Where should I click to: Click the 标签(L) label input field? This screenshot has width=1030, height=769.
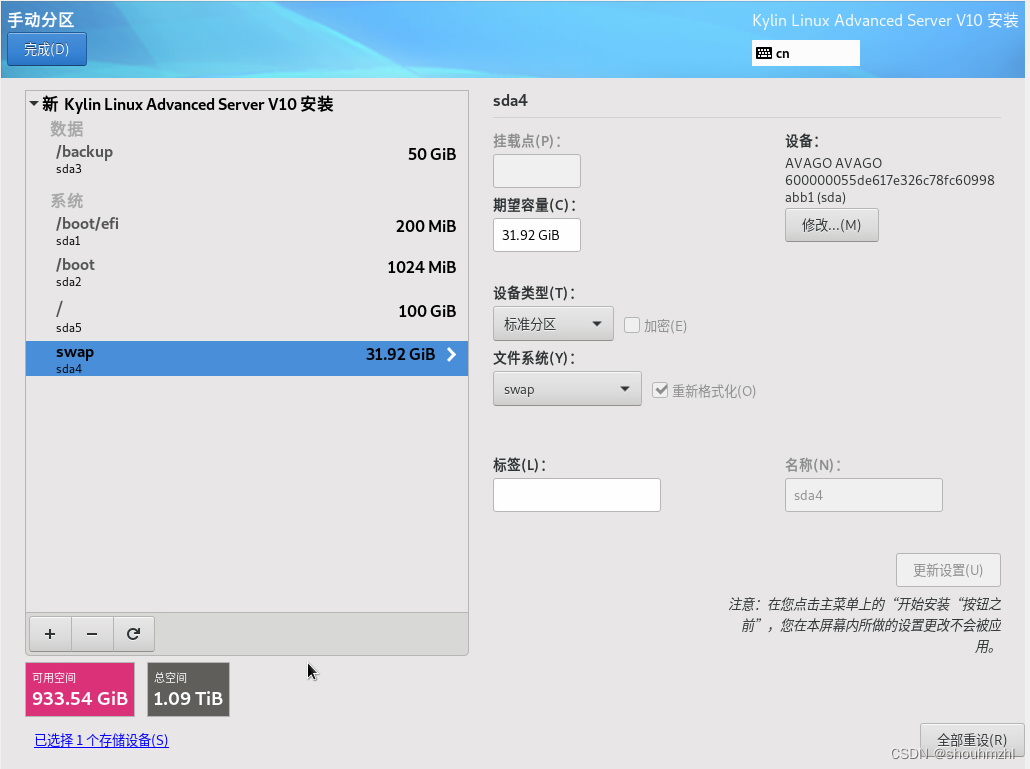click(577, 495)
